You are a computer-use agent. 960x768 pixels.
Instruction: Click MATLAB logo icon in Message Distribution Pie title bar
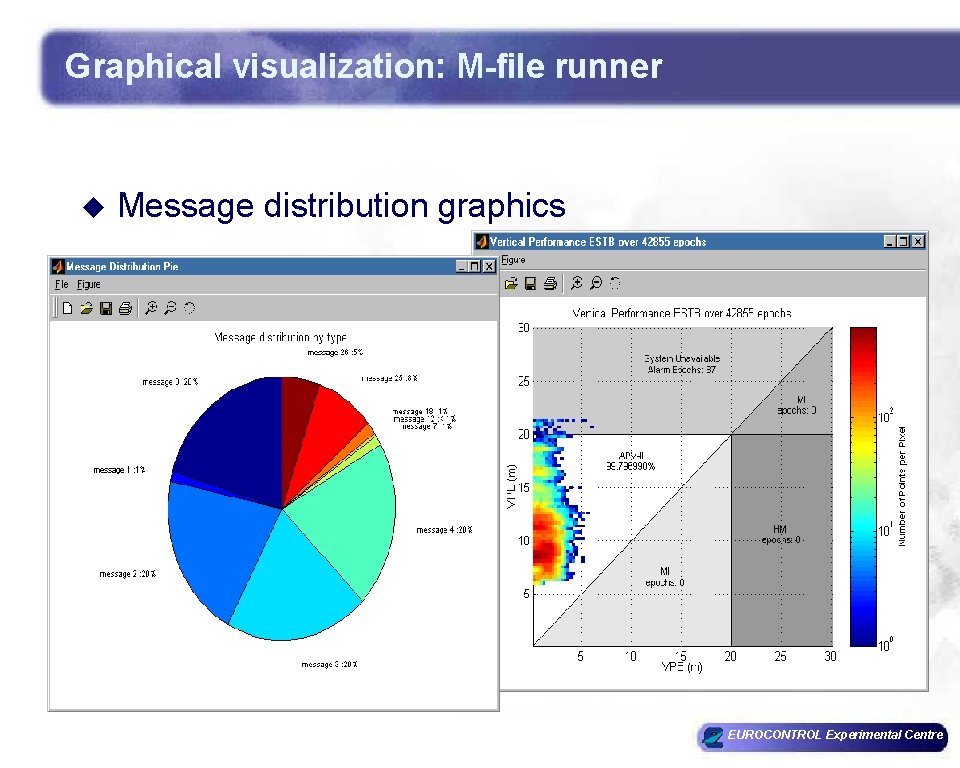58,266
